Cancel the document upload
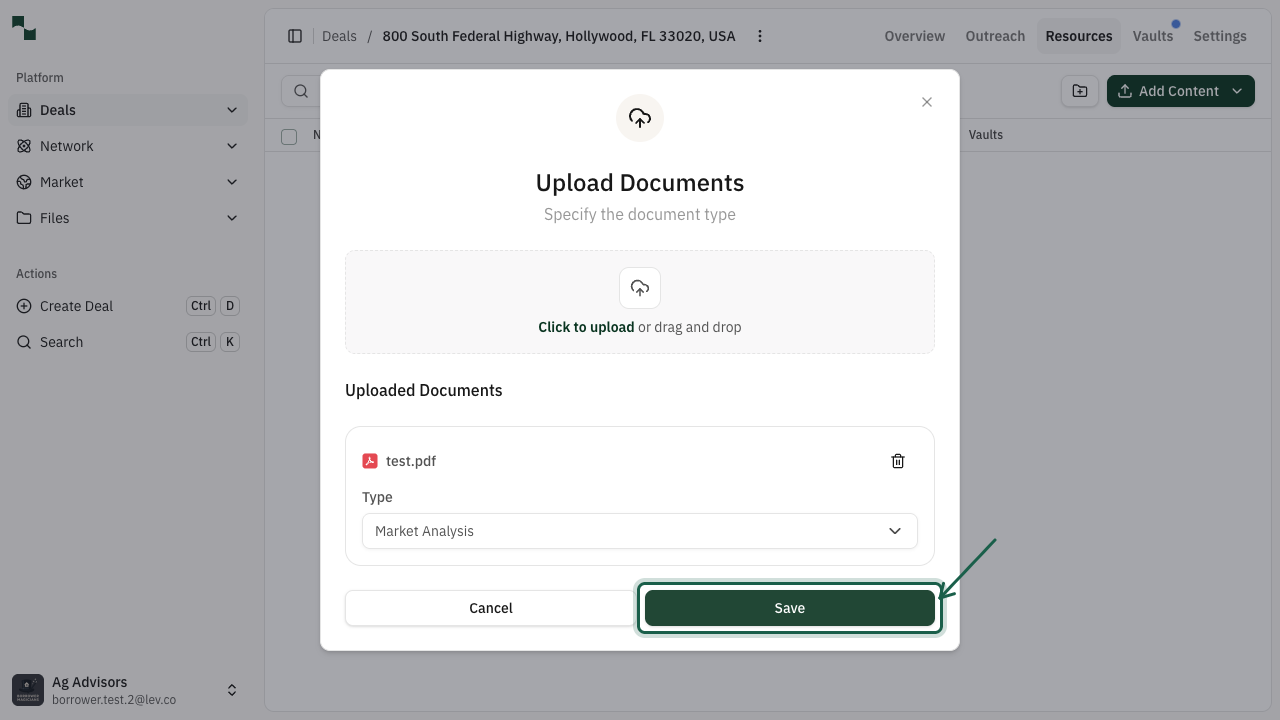Screen dimensions: 1280x720 (x=490, y=607)
